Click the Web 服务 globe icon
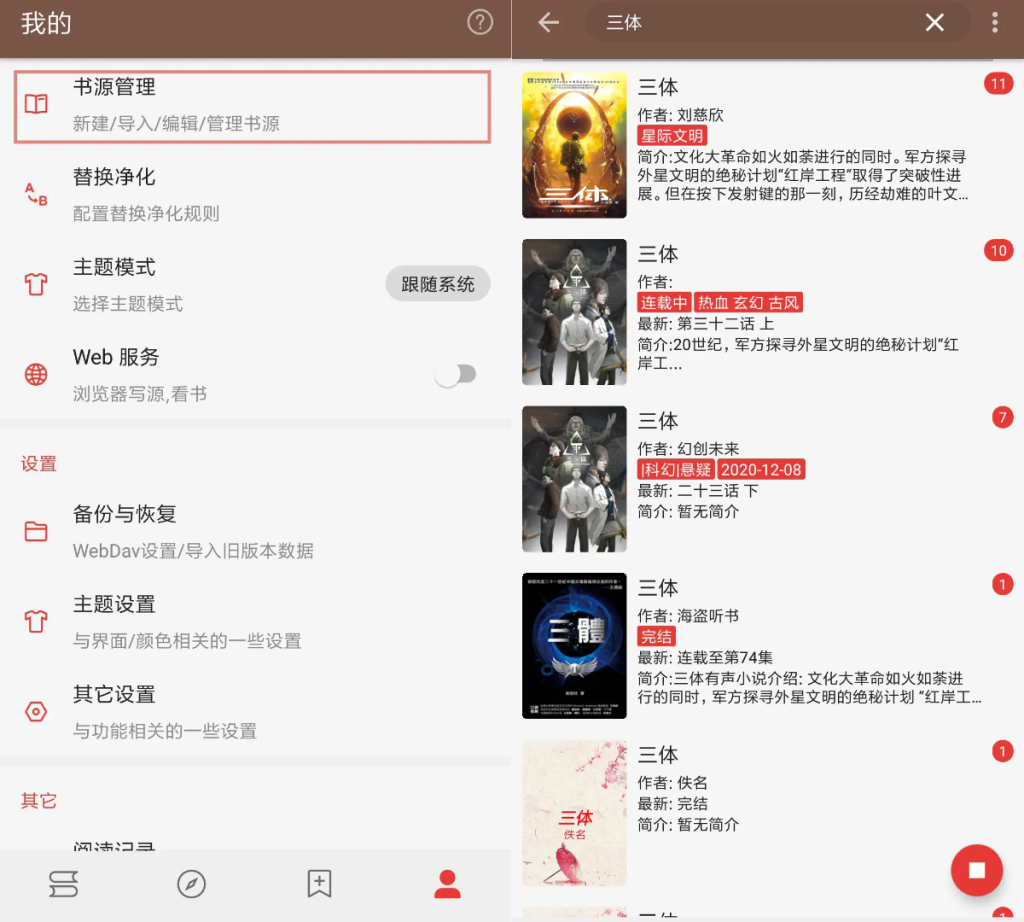Screen dimensions: 1024x922 pos(36,374)
